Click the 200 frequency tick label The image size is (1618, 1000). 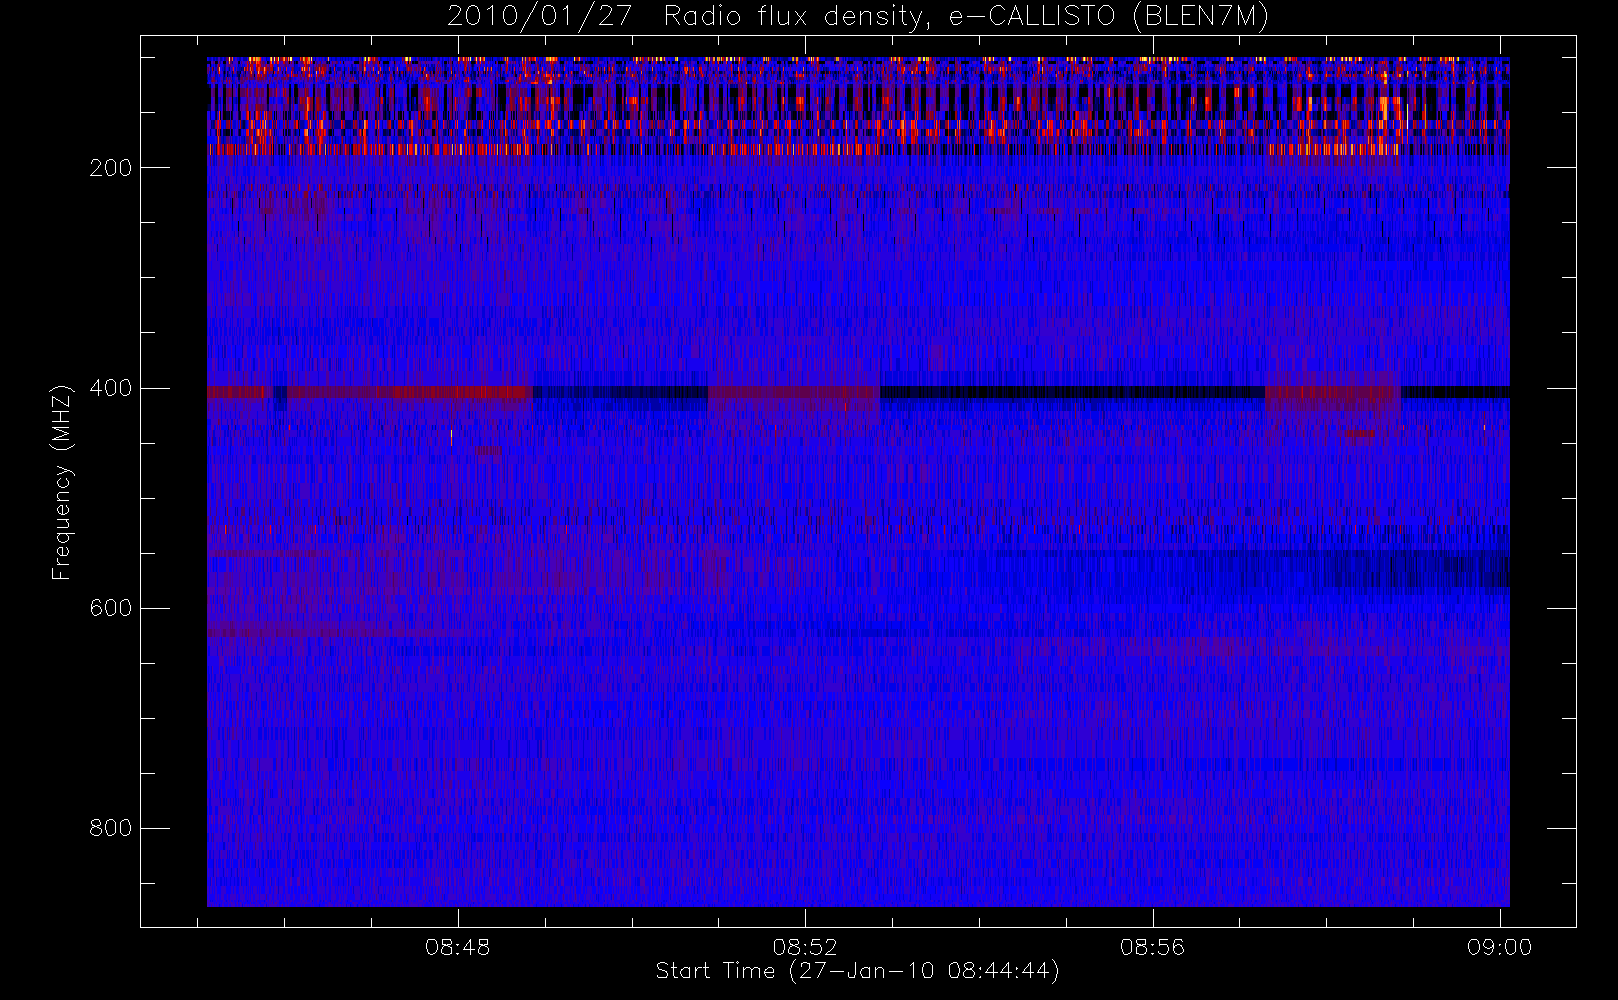point(110,168)
